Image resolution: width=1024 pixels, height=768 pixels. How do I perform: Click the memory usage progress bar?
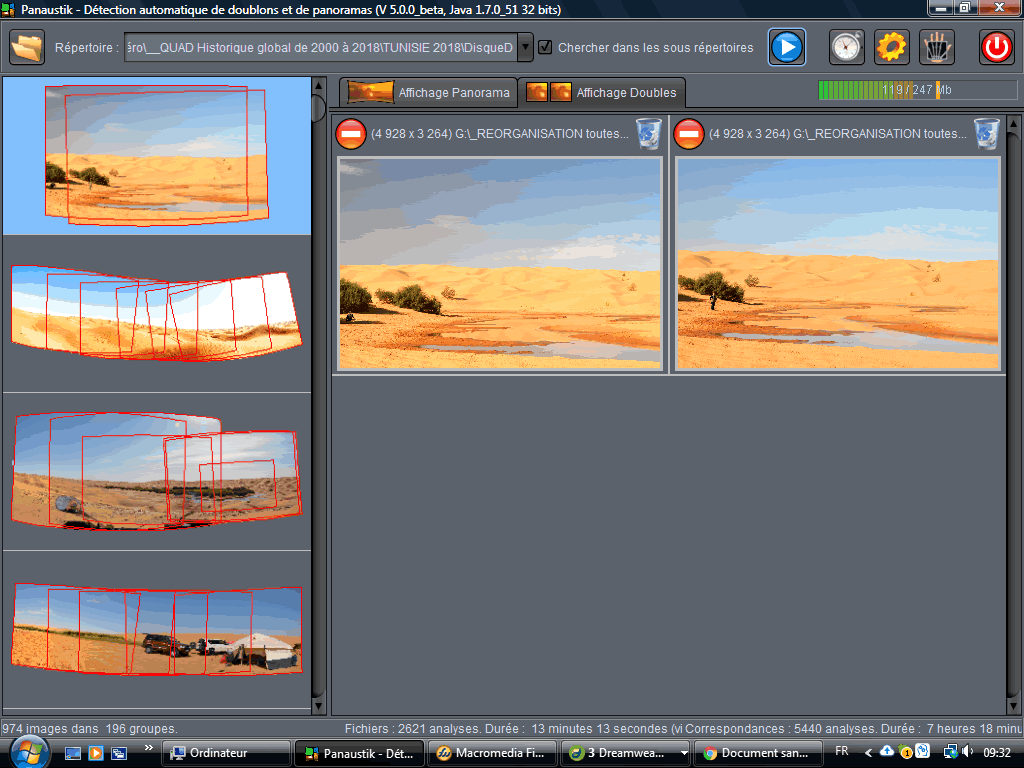917,91
